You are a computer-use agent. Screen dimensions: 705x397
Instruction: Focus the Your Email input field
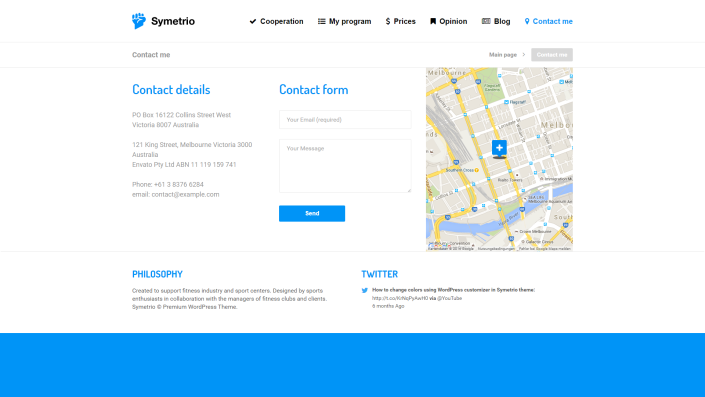click(345, 120)
